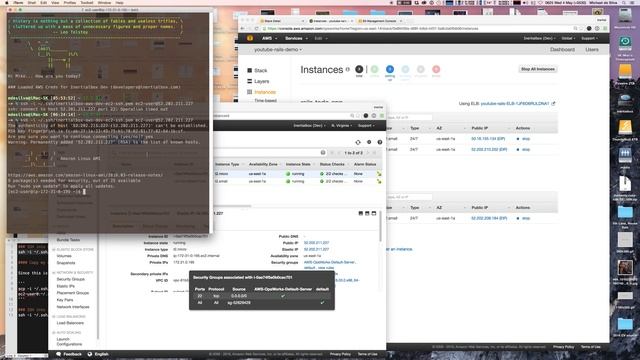Open Privacy Policy link in EC2 footer

coord(340,354)
